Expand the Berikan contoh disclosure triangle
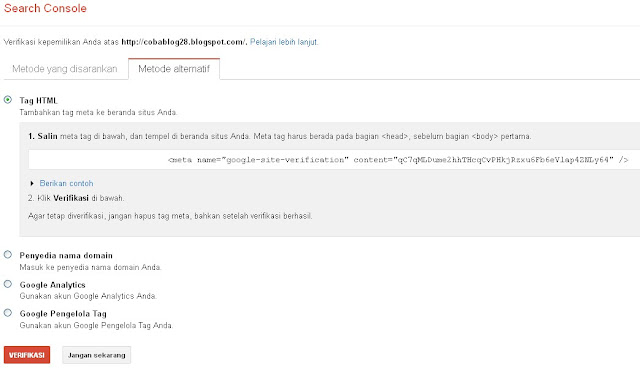 [x=32, y=183]
